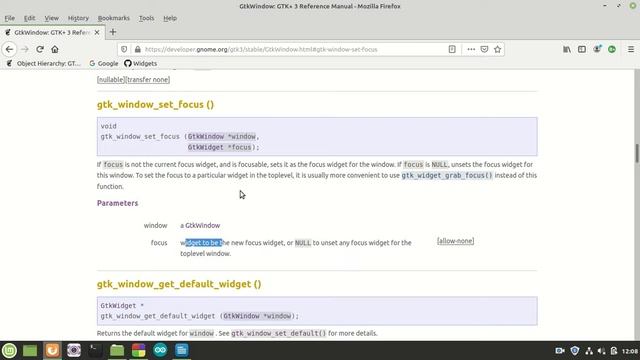
Task: Open a new tab with plus button
Action: [x=113, y=32]
